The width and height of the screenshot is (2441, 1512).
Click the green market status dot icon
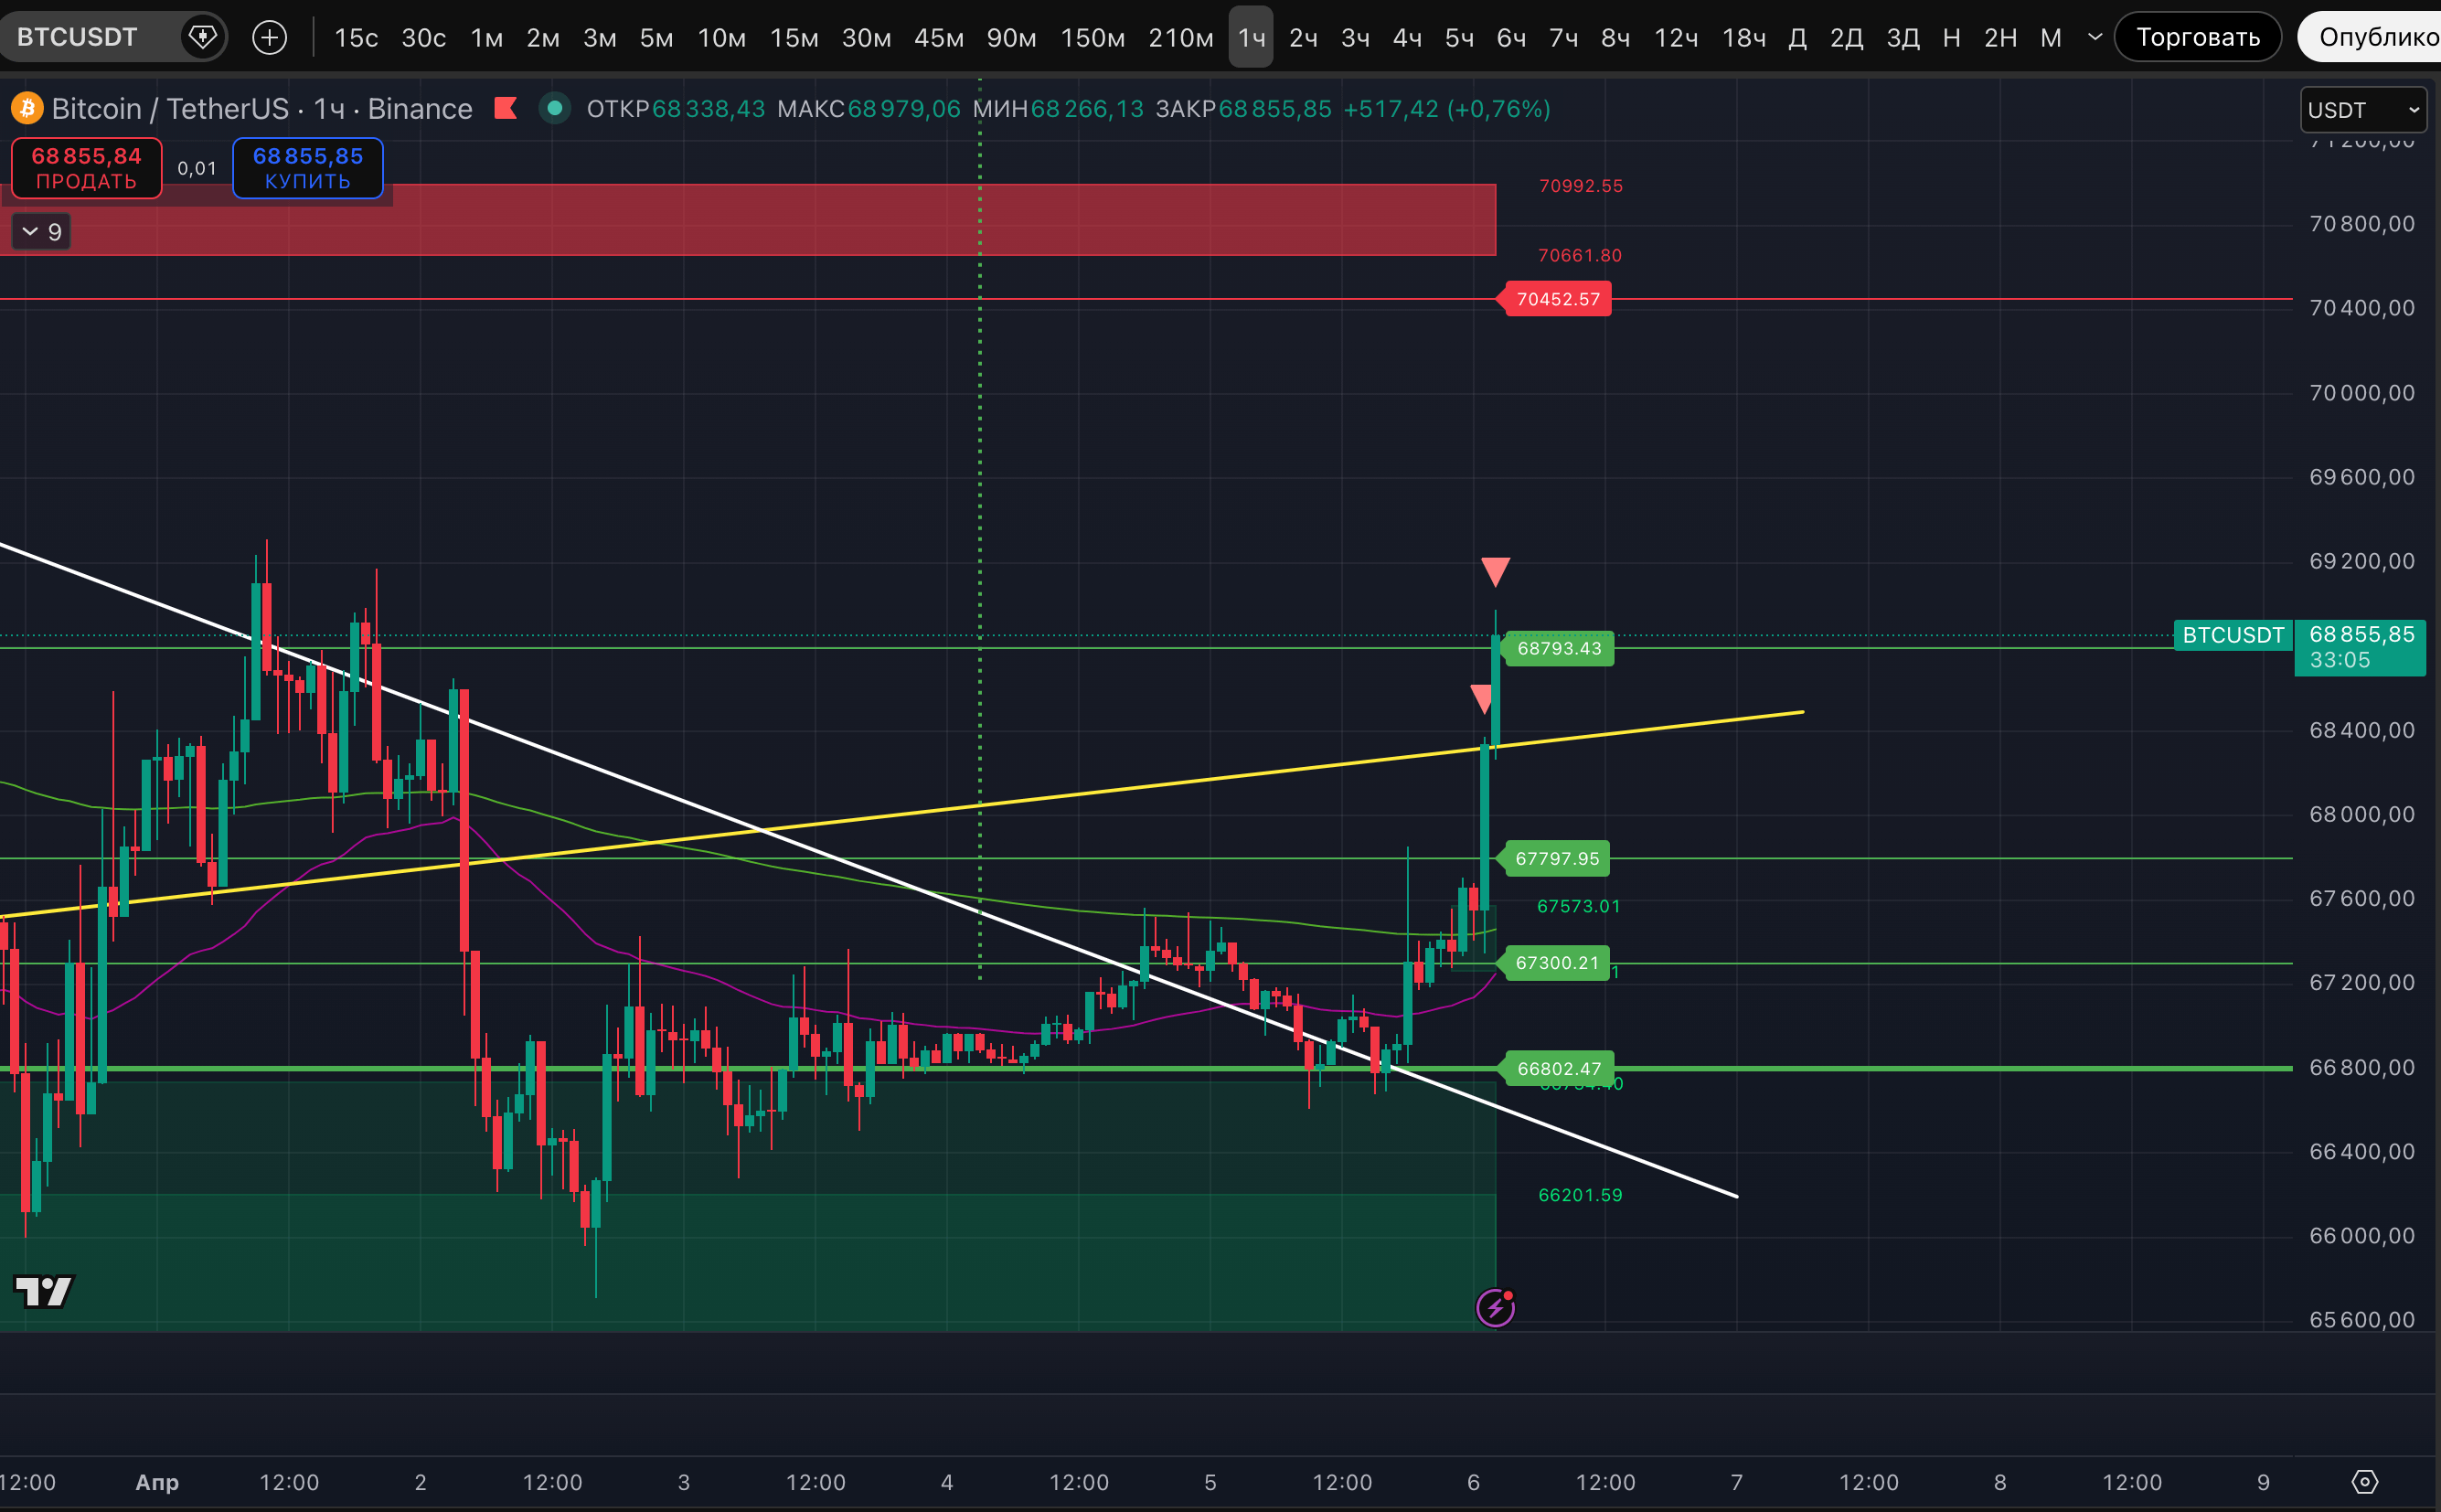[x=554, y=108]
